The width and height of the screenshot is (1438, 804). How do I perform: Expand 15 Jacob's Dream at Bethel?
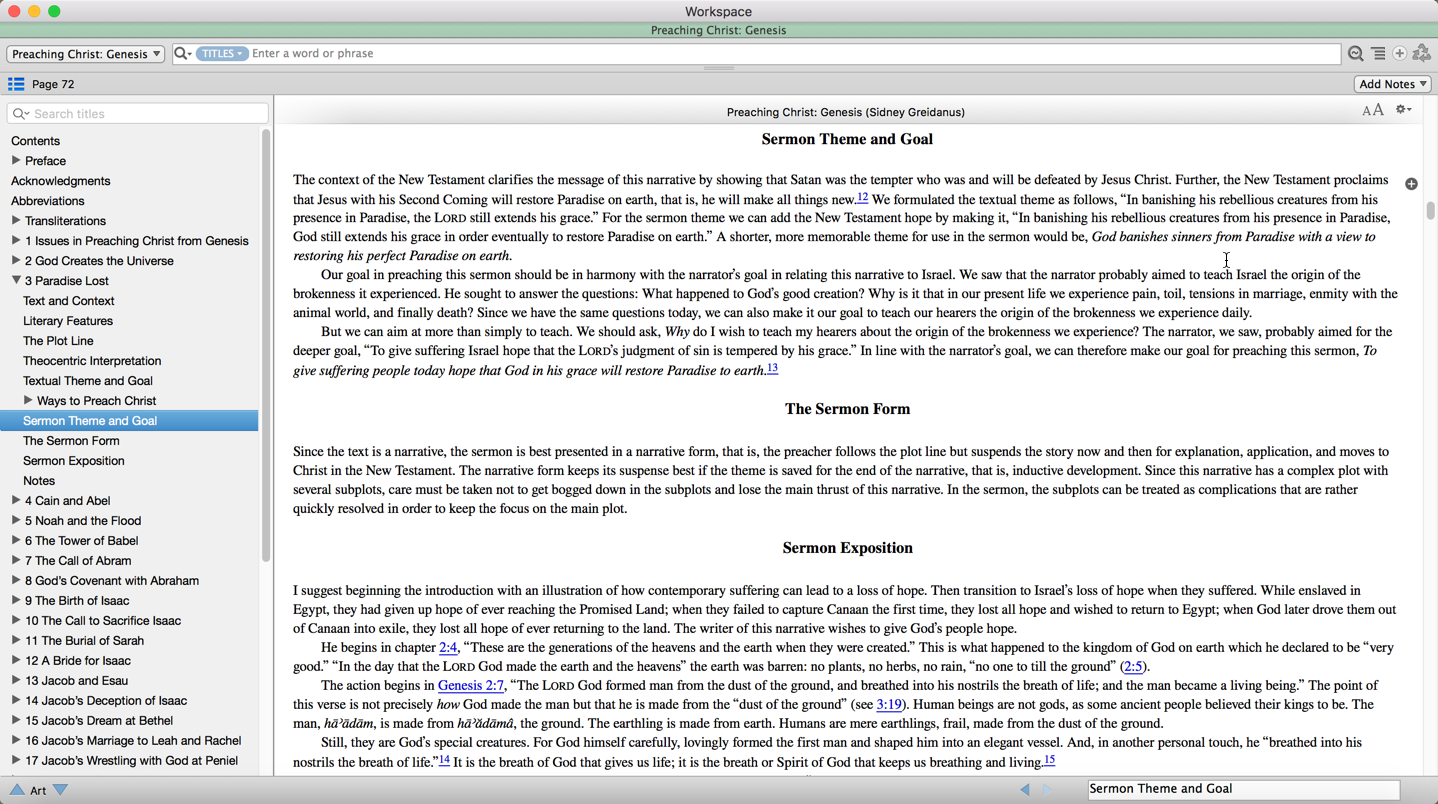16,720
